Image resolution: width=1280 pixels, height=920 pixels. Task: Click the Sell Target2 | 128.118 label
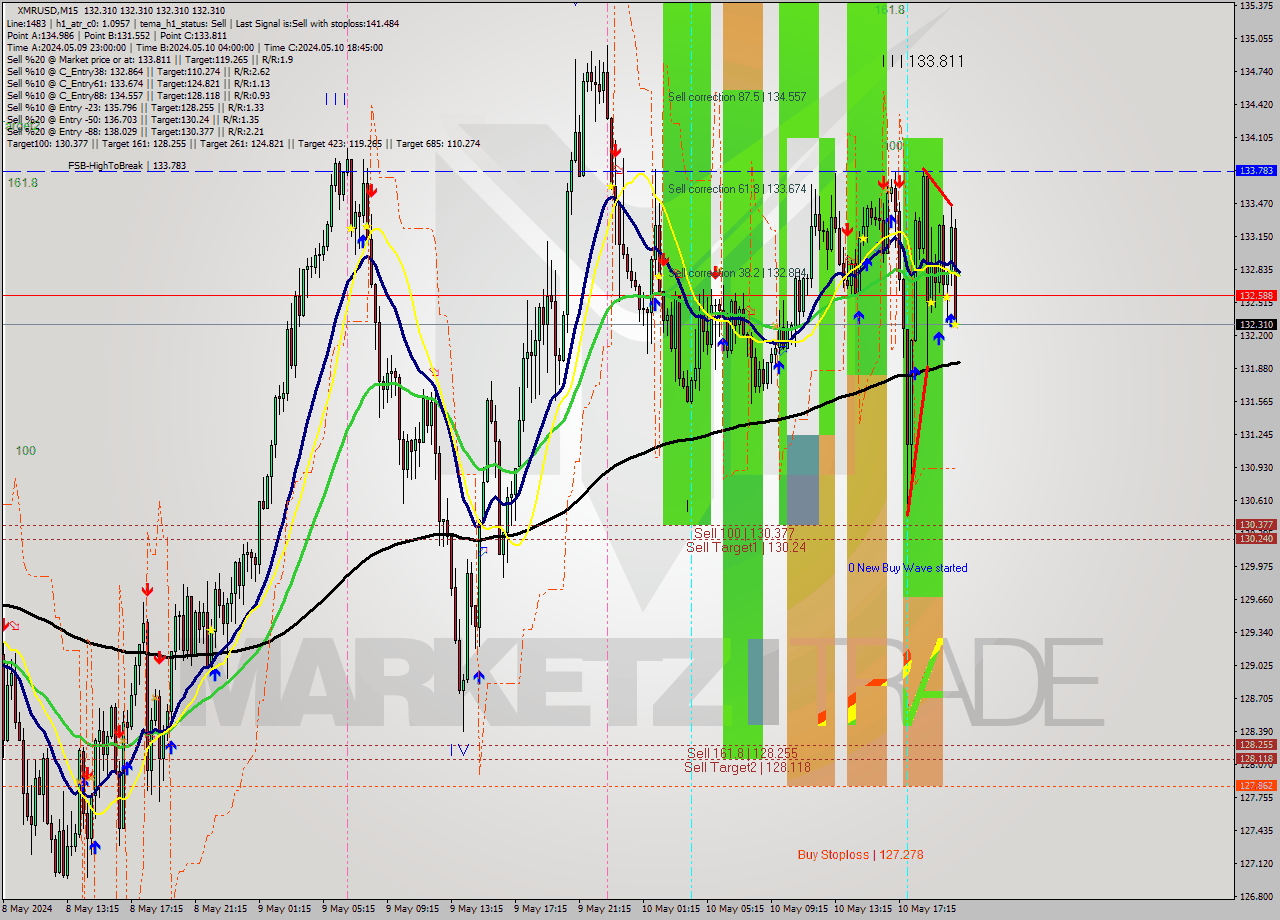point(747,767)
